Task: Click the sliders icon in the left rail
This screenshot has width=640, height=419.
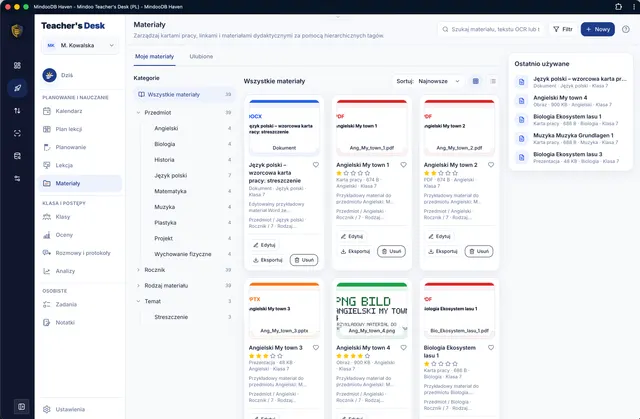Action: (17, 178)
